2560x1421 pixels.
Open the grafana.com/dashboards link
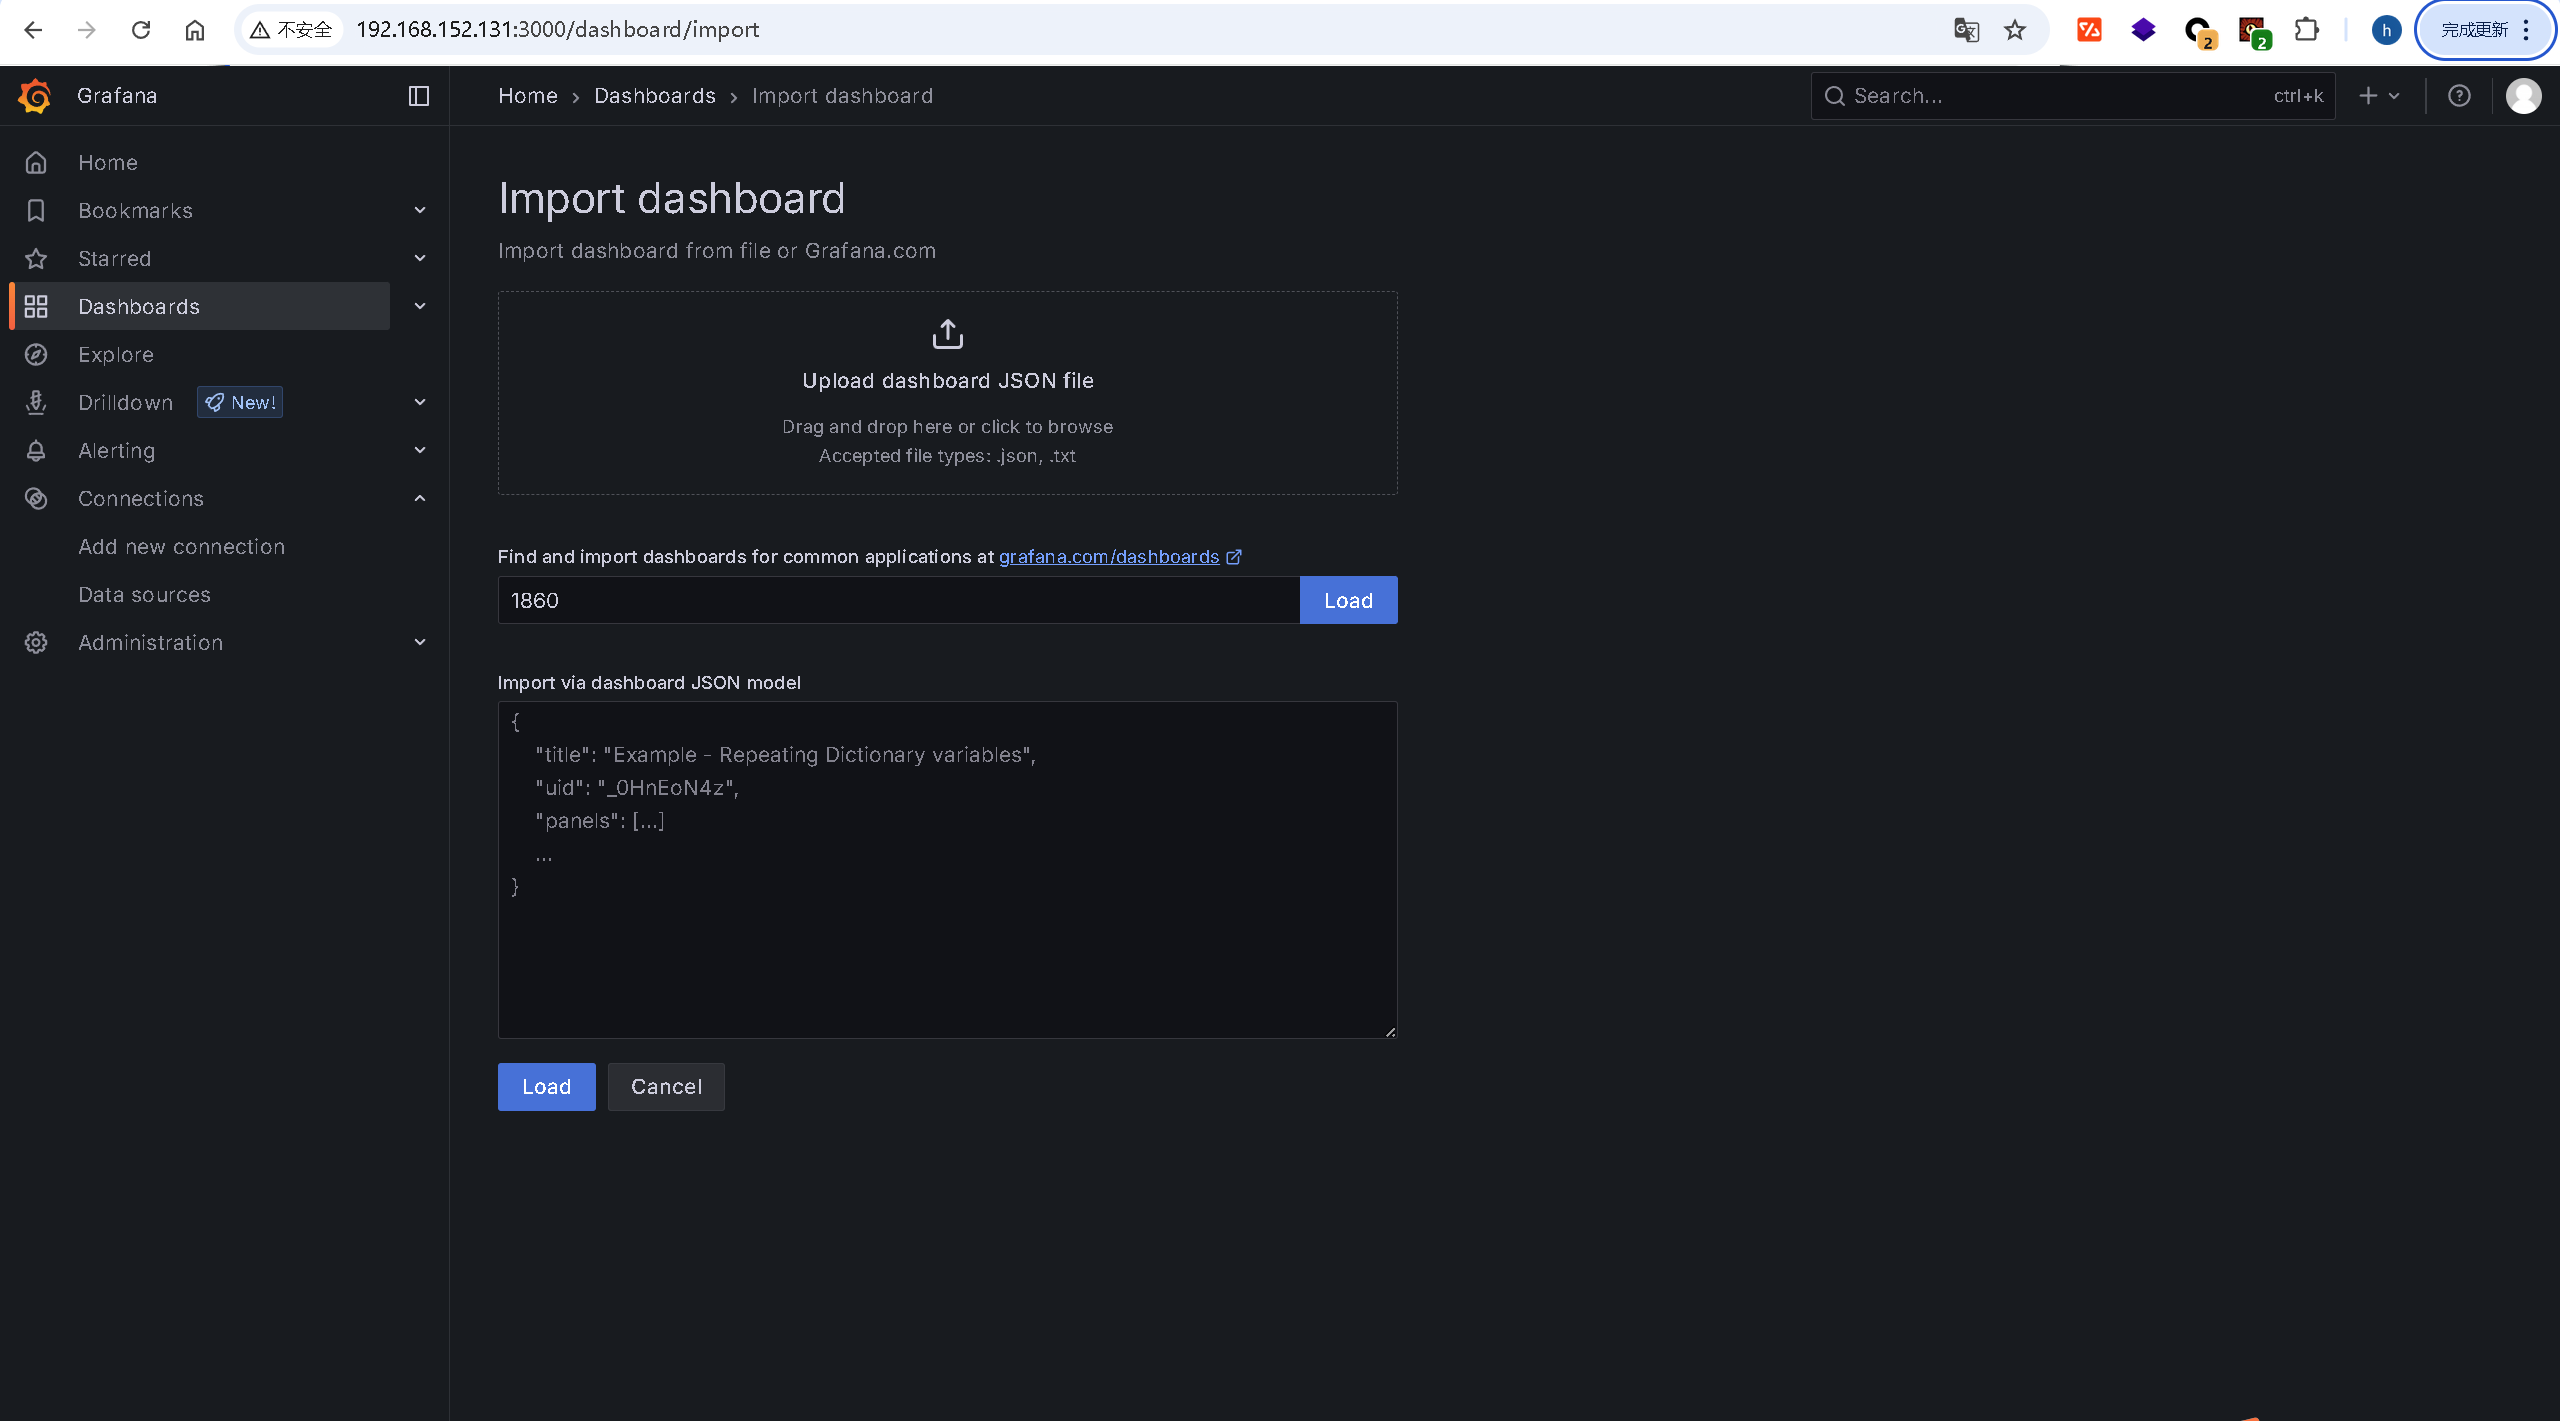click(1109, 557)
